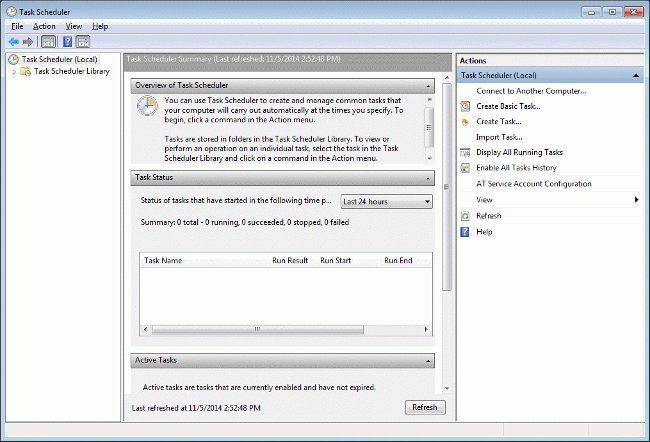This screenshot has height=442, width=650.
Task: Click the Run Start column header
Action: (335, 260)
